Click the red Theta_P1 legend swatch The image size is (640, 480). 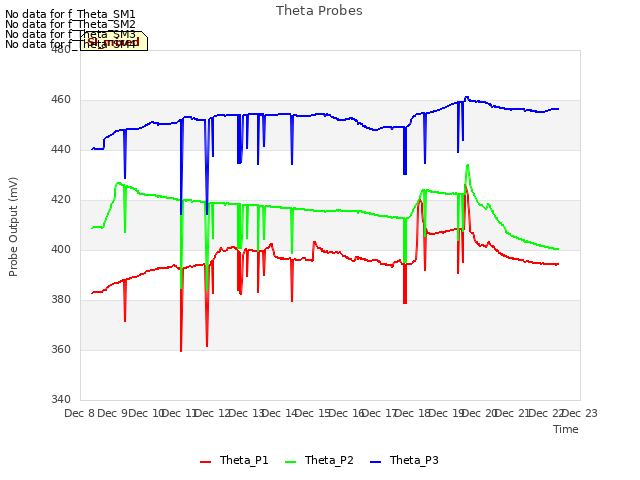(x=205, y=462)
